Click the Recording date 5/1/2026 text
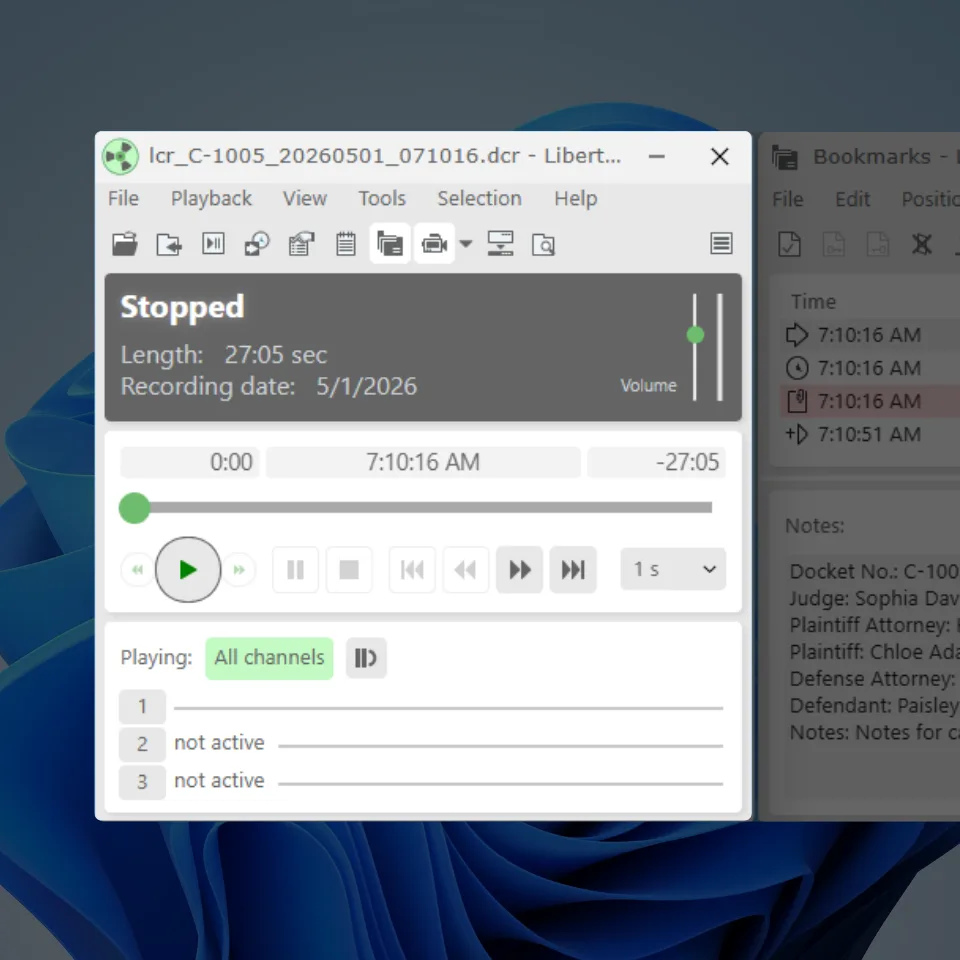 tap(269, 387)
